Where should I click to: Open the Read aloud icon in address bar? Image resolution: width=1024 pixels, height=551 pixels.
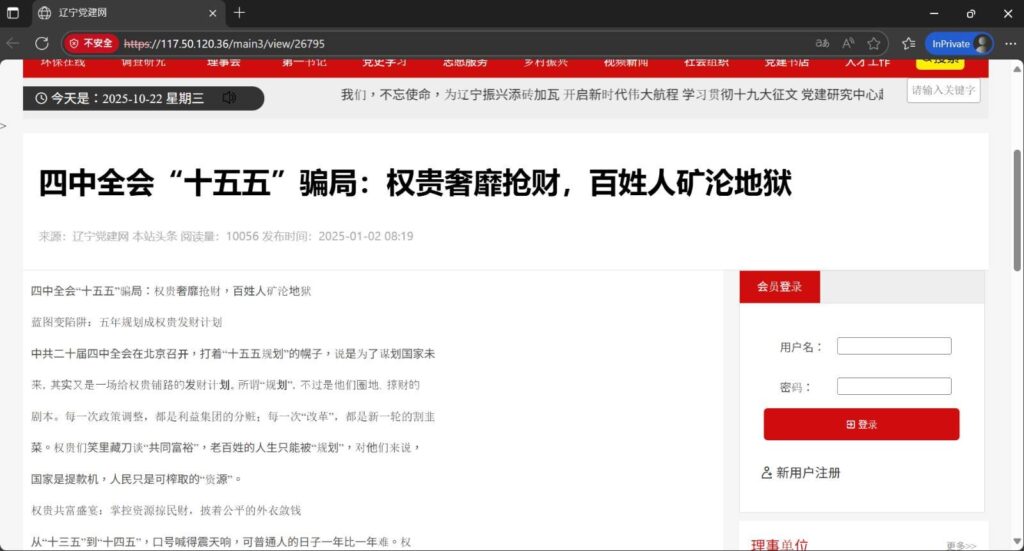(x=848, y=44)
